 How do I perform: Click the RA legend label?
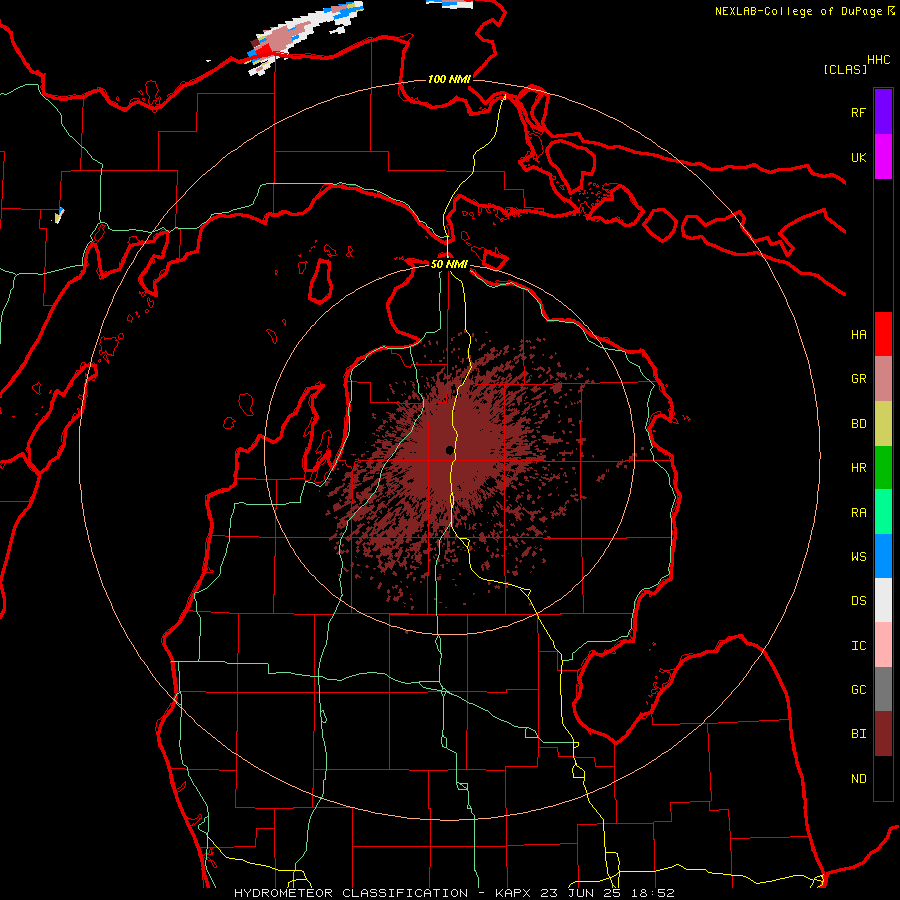[858, 513]
